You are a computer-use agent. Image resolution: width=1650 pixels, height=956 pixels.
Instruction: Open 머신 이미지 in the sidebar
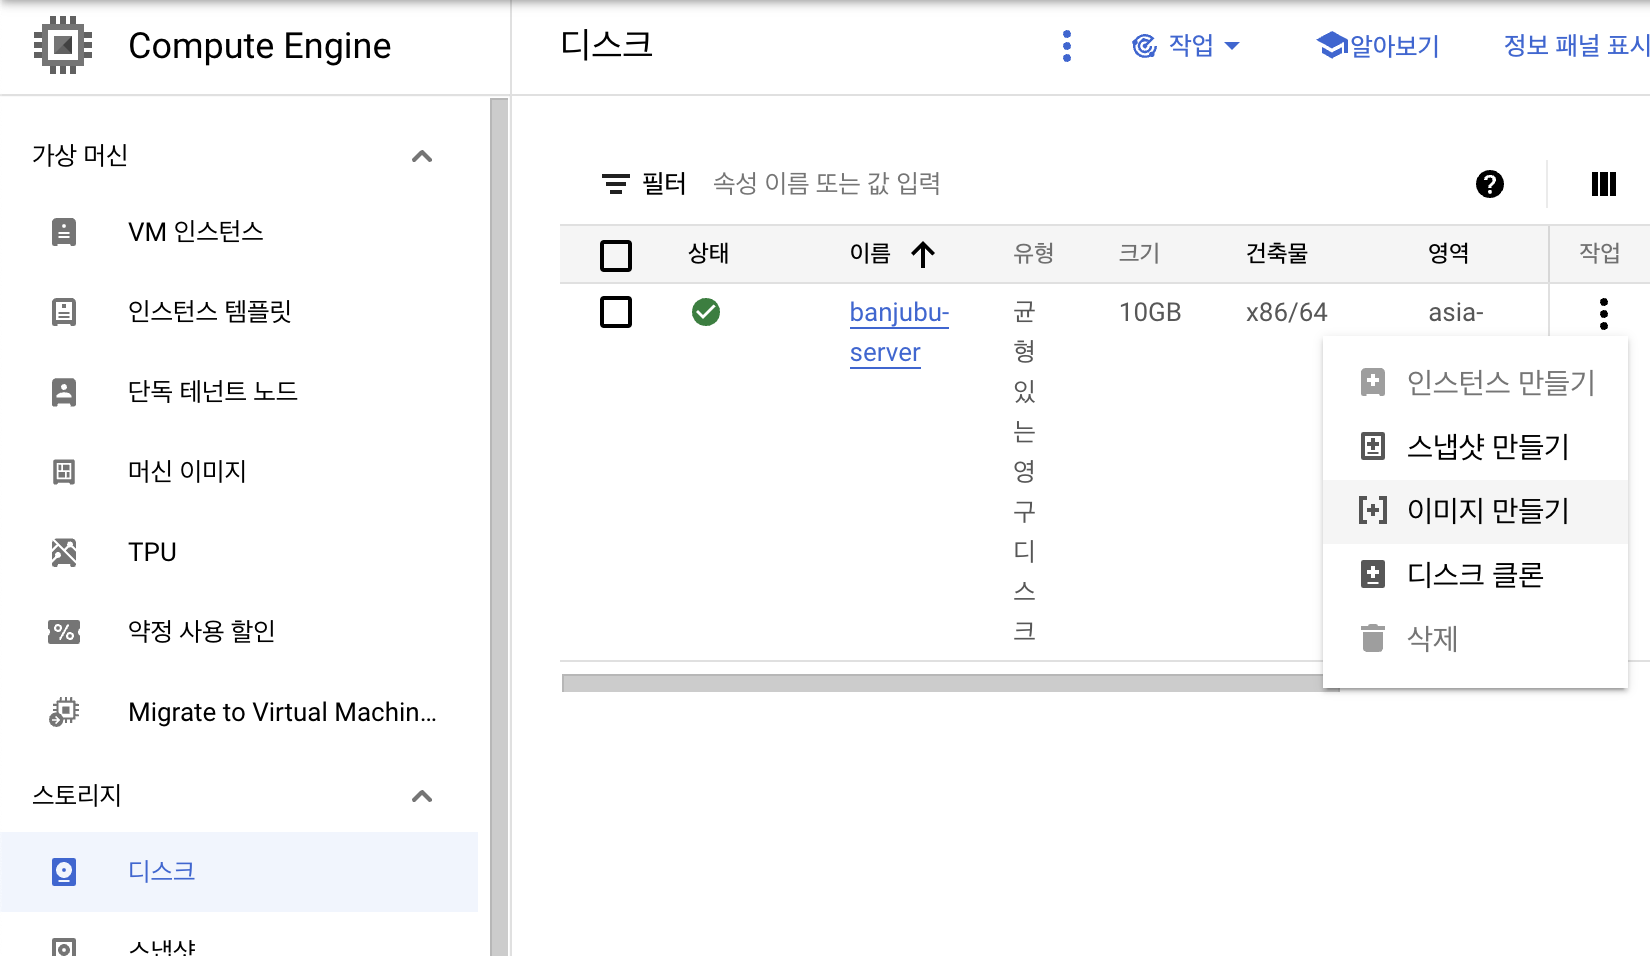click(187, 471)
